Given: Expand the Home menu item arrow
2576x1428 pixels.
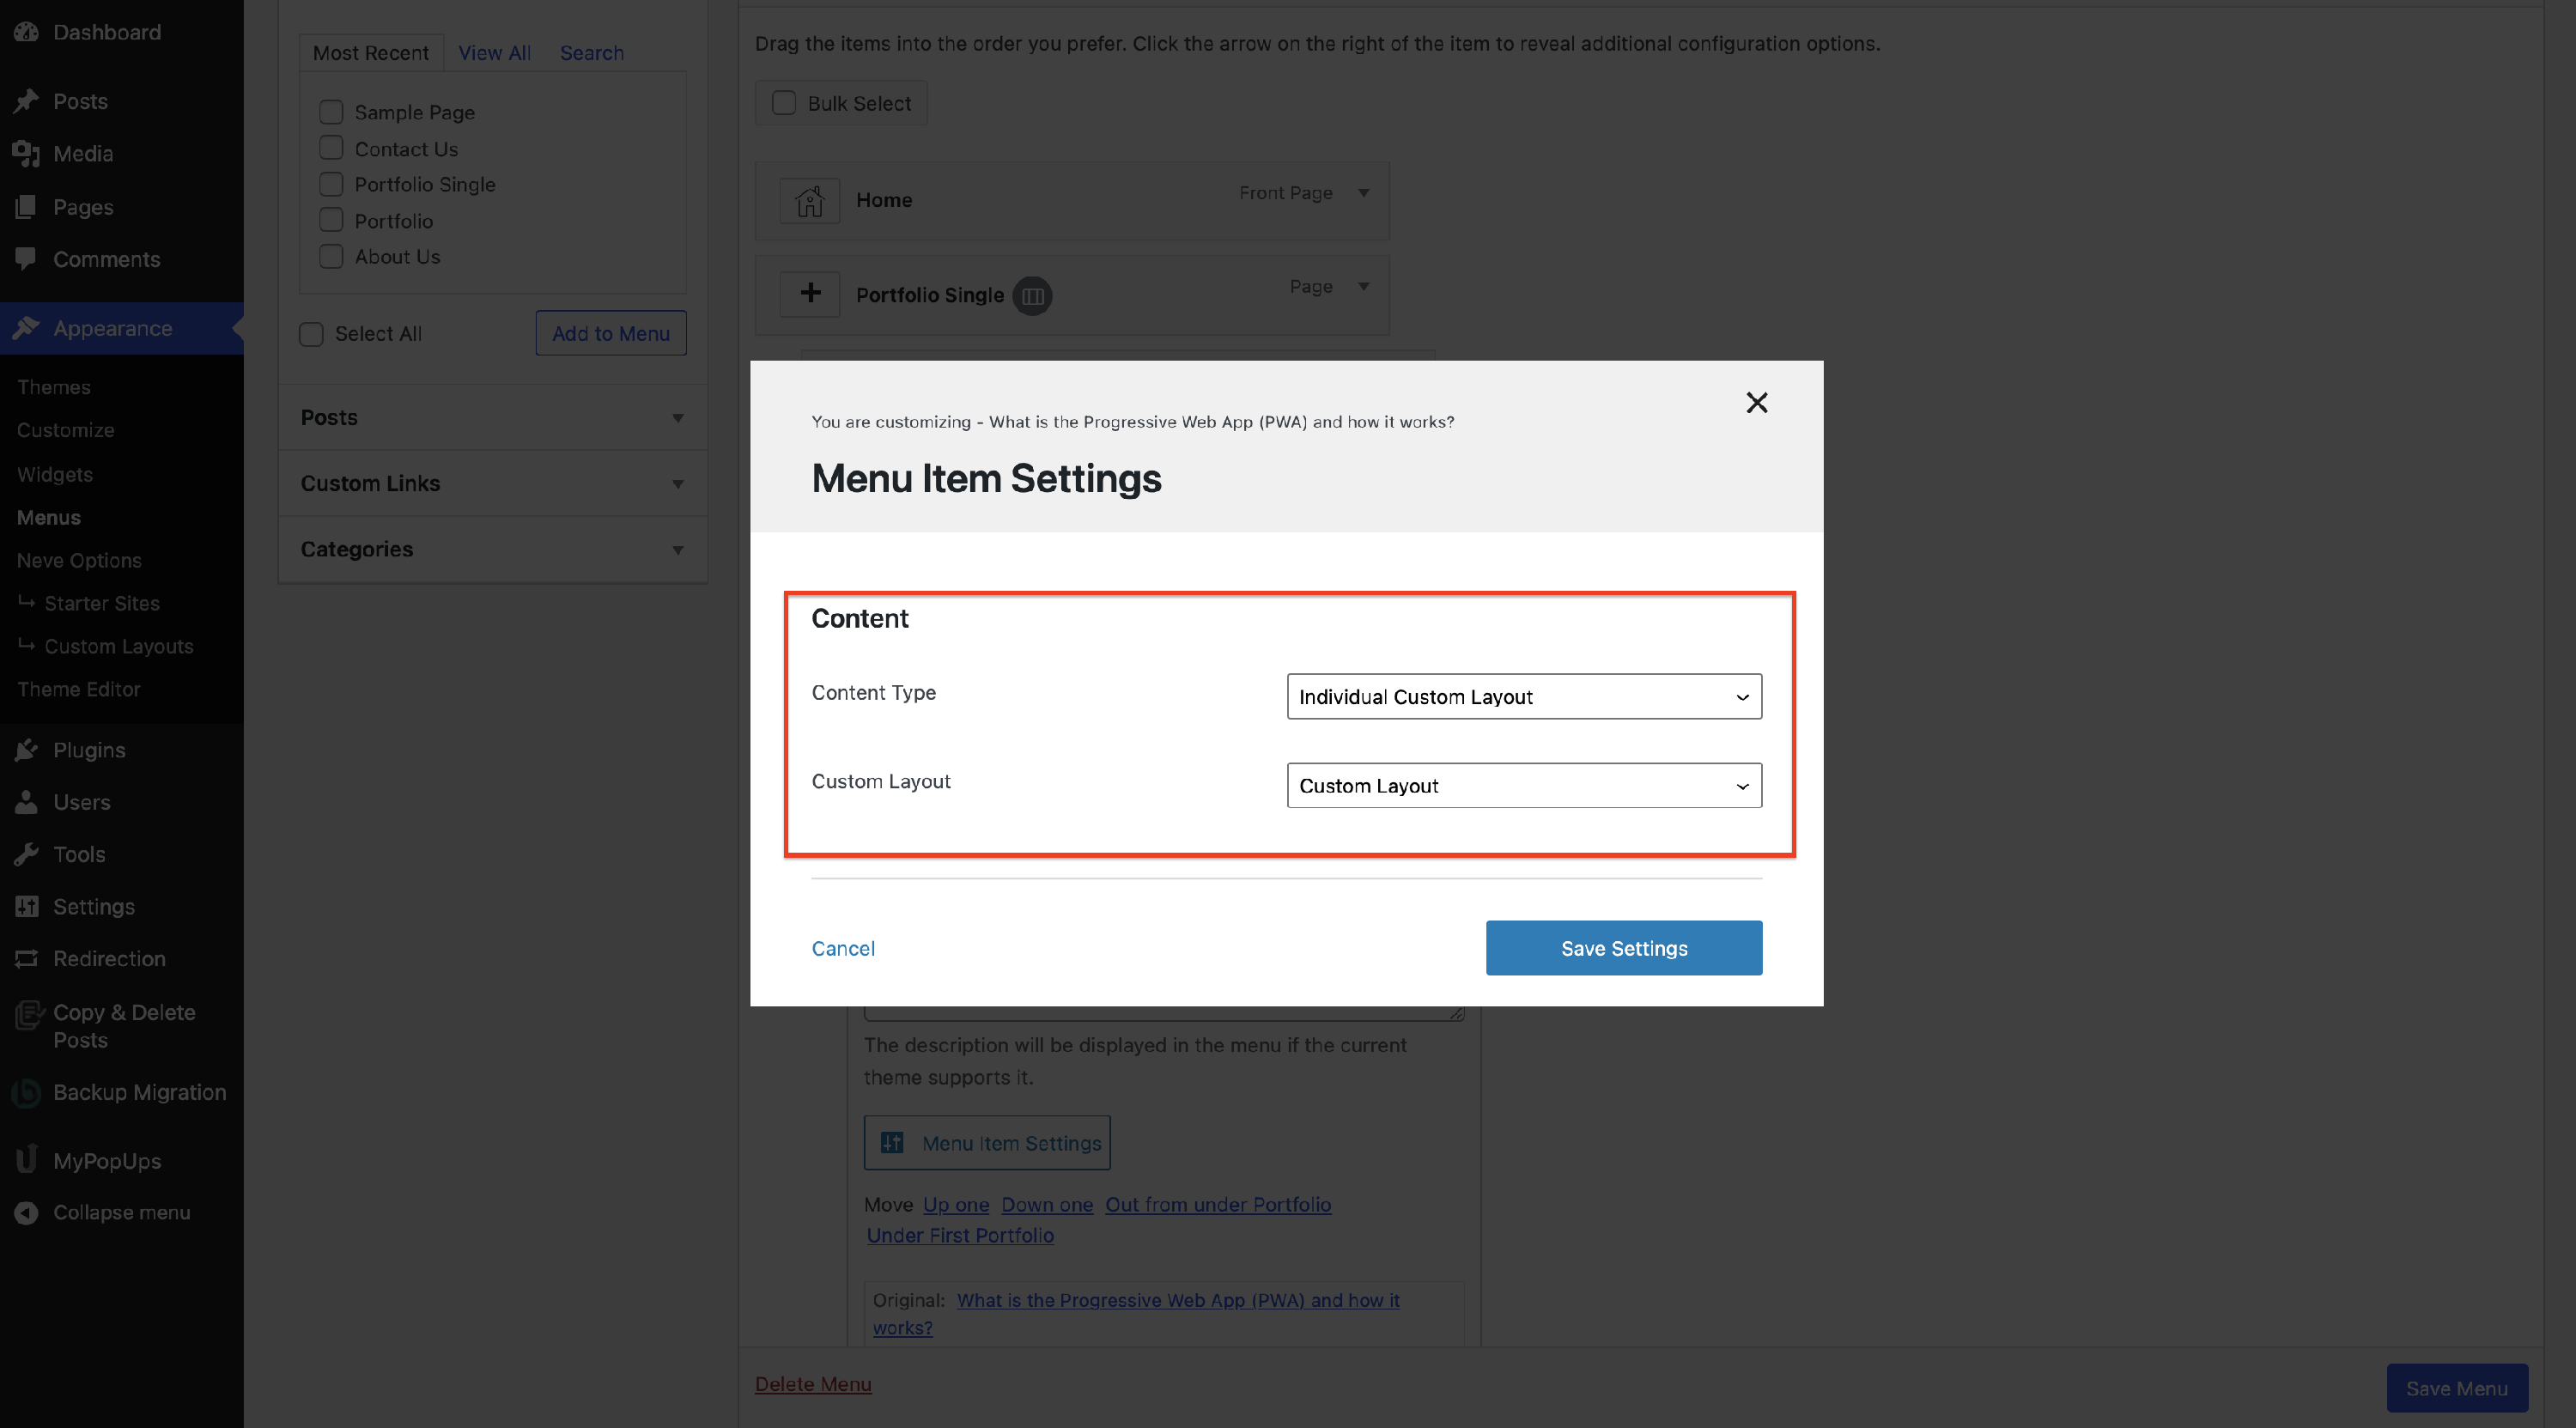Looking at the screenshot, I should click(x=1363, y=192).
